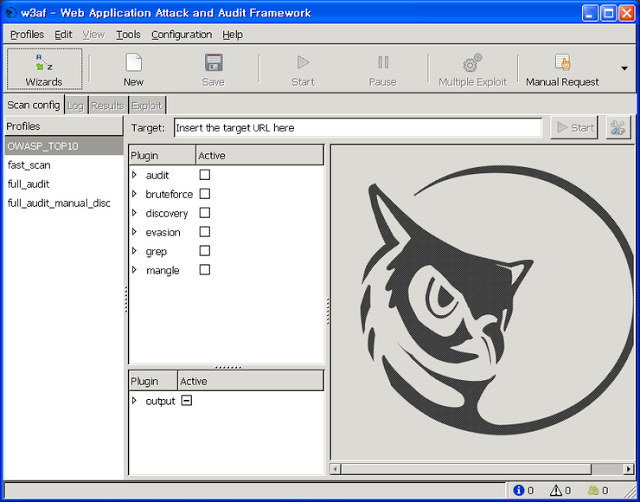Expand the evasion plugin tree
This screenshot has width=640, height=502.
(x=134, y=232)
